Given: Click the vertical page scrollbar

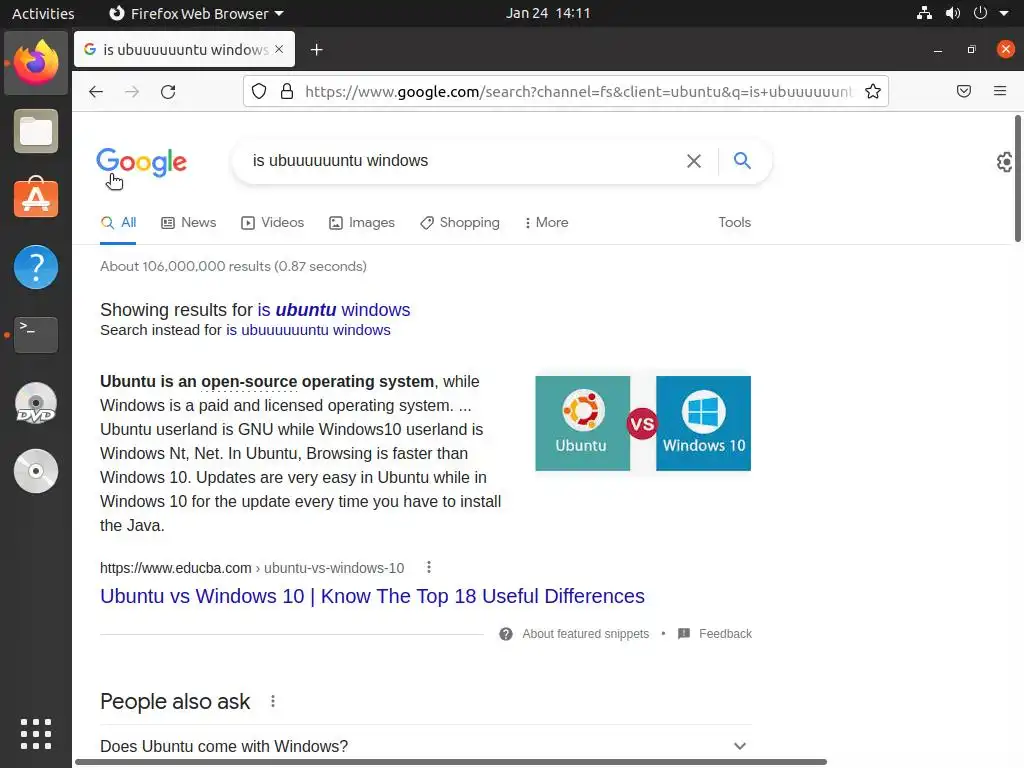Looking at the screenshot, I should [1017, 178].
